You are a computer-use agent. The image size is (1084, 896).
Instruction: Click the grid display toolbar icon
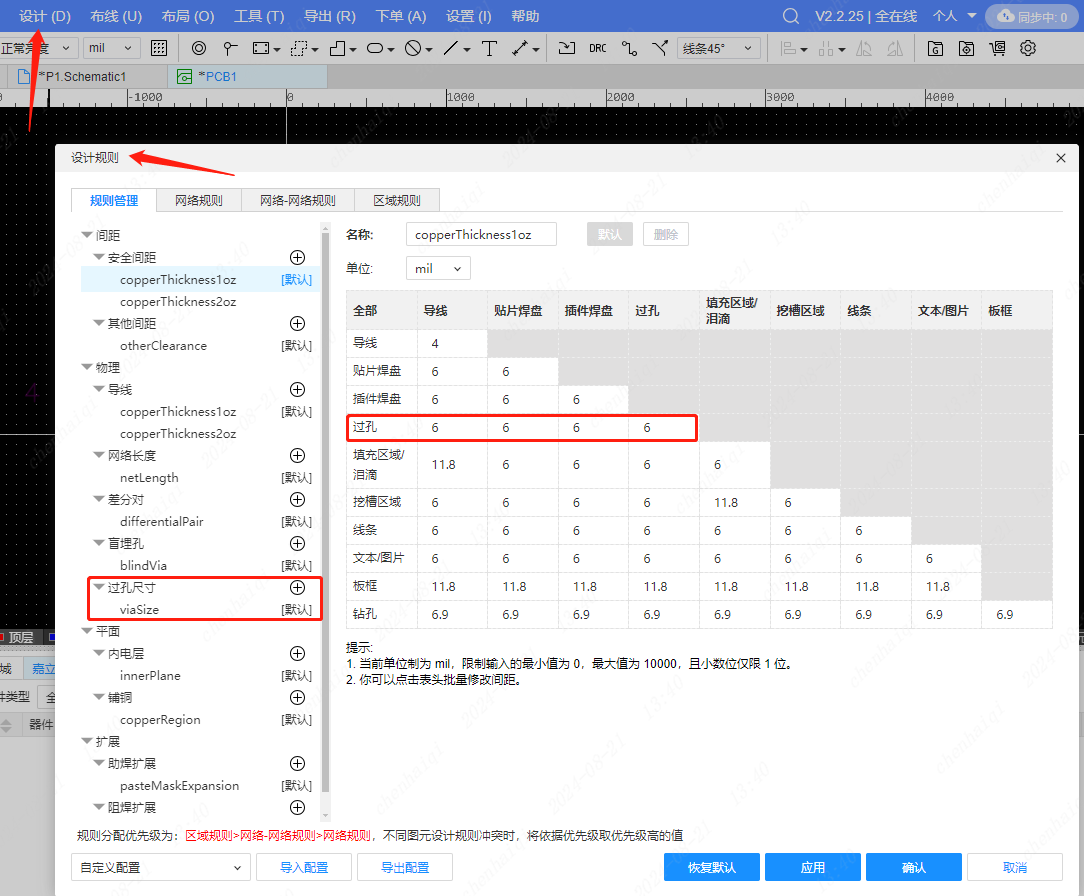point(159,48)
